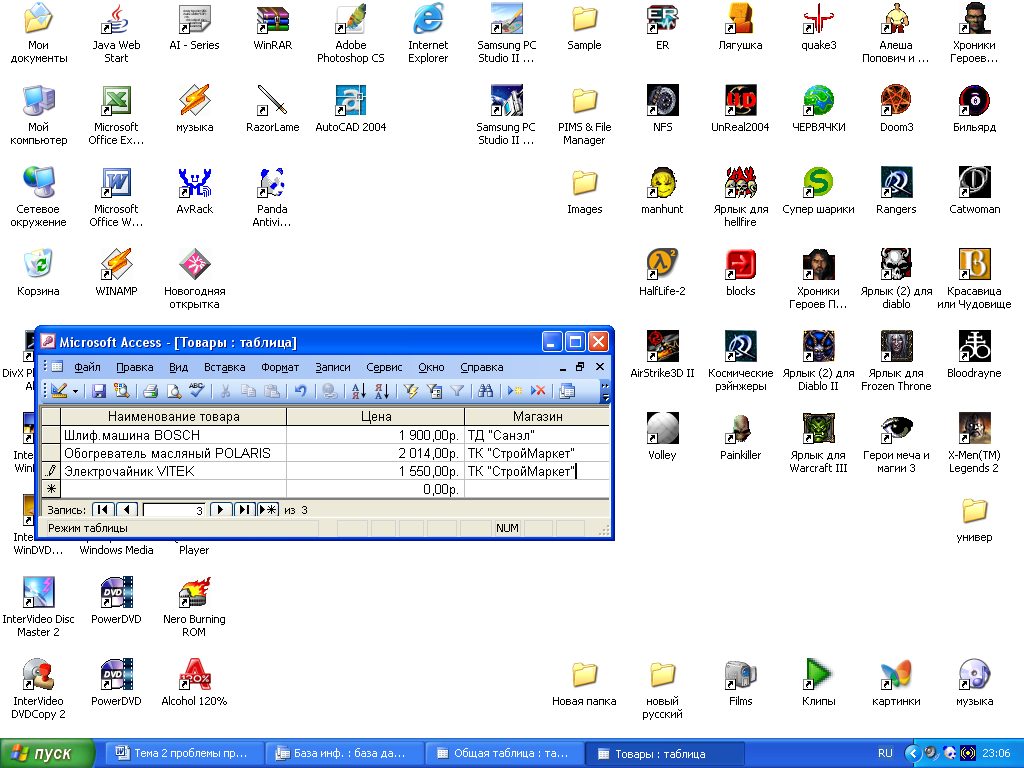This screenshot has height=768, width=1024.
Task: Click the file search icon in Access toolbar
Action: [121, 391]
